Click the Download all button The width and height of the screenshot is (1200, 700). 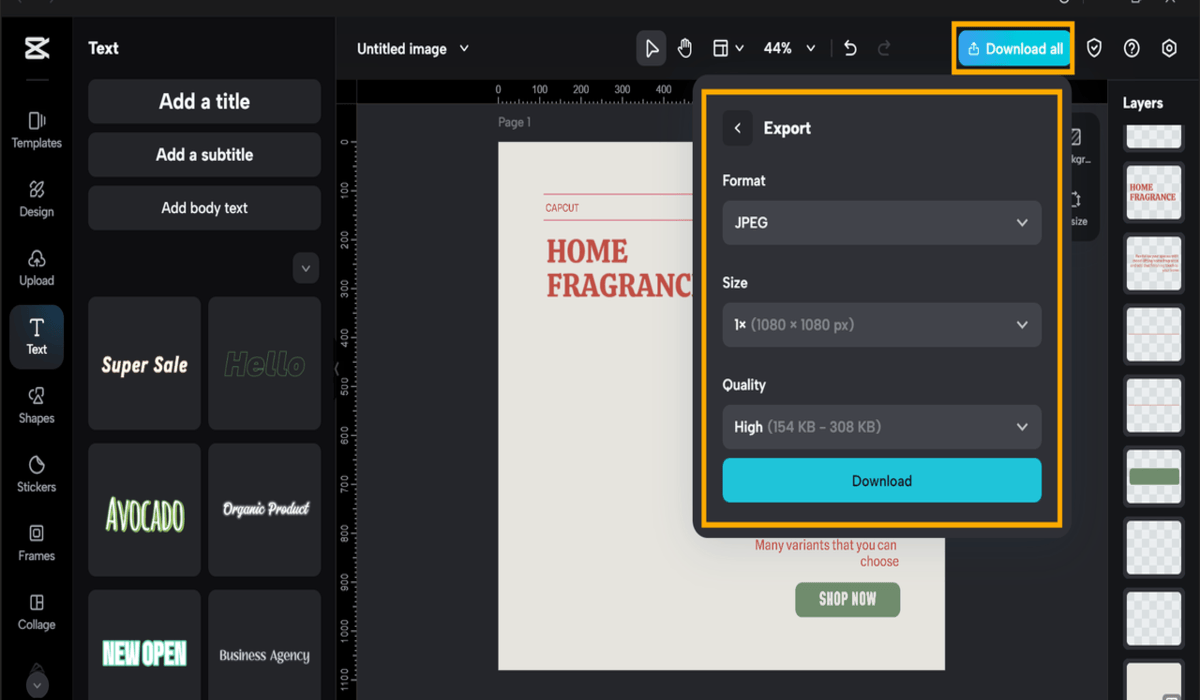coord(1014,49)
